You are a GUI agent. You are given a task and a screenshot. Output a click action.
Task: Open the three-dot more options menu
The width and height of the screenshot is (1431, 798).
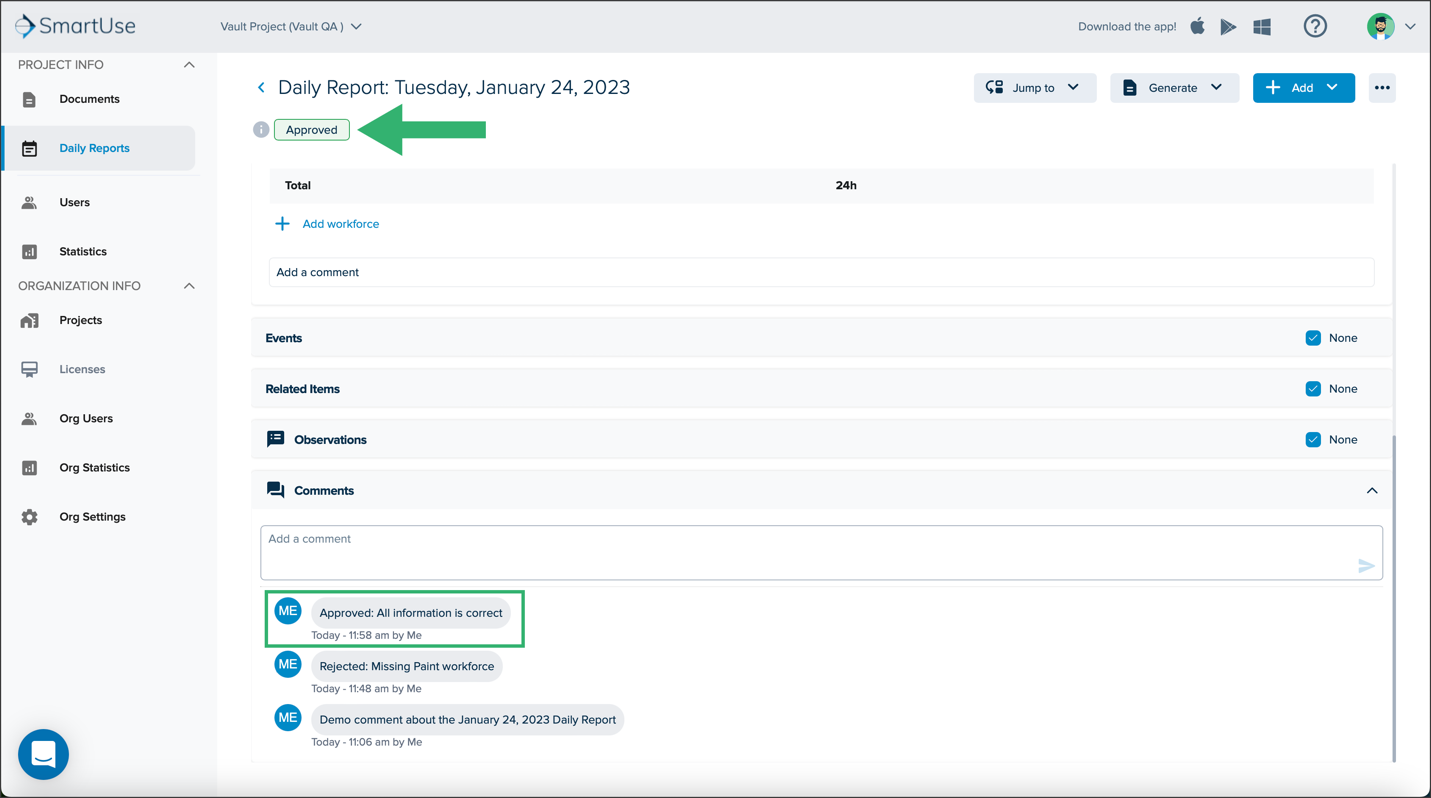click(1382, 88)
